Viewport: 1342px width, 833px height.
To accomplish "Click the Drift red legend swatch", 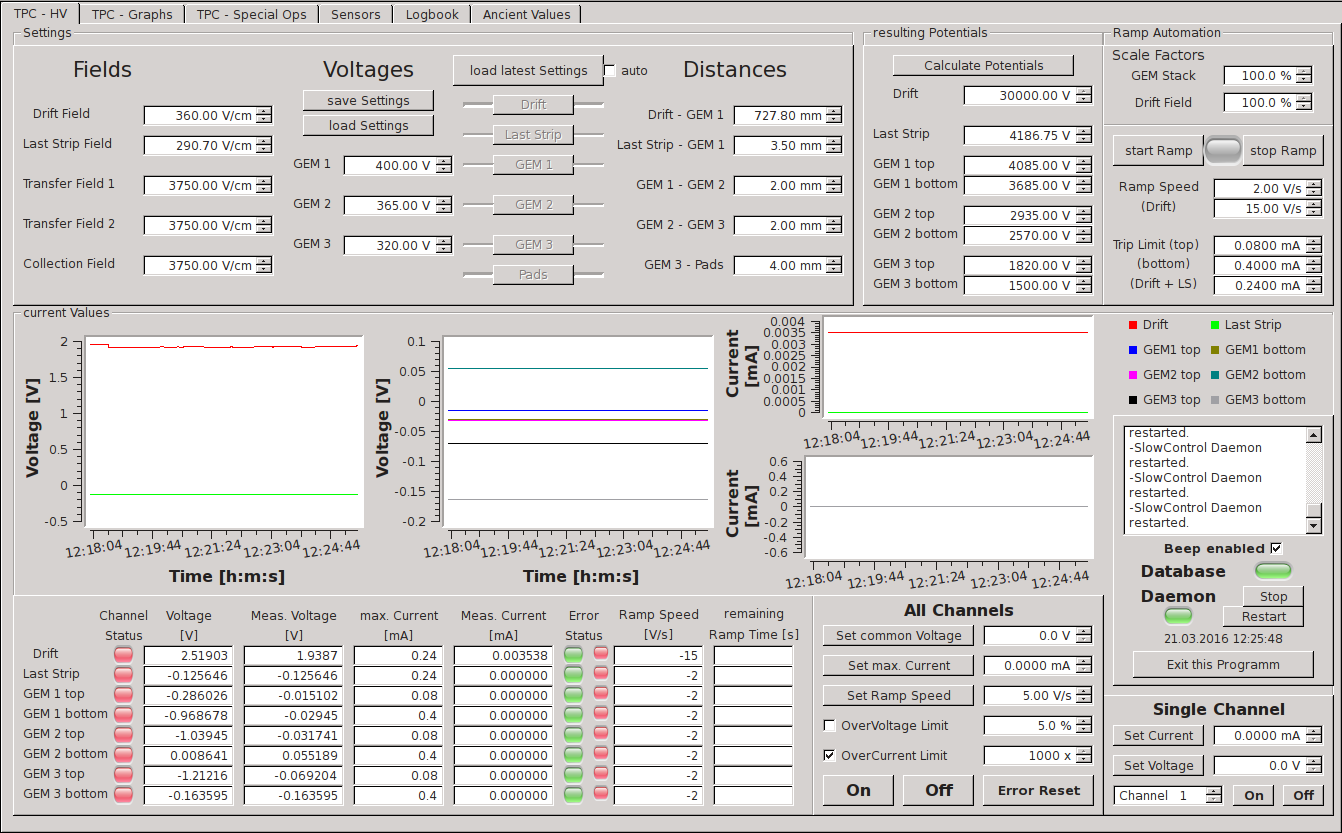I will pos(1132,325).
